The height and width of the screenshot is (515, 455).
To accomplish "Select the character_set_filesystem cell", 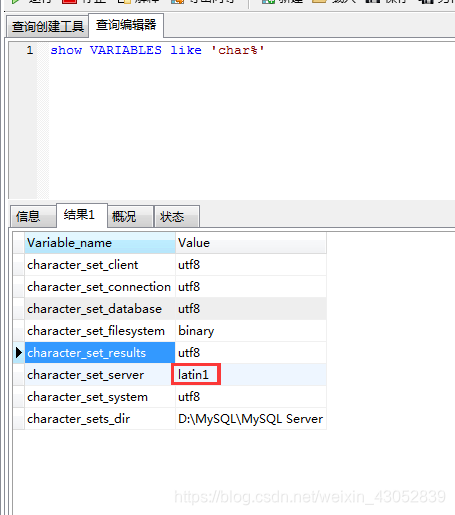I will pyautogui.click(x=100, y=331).
